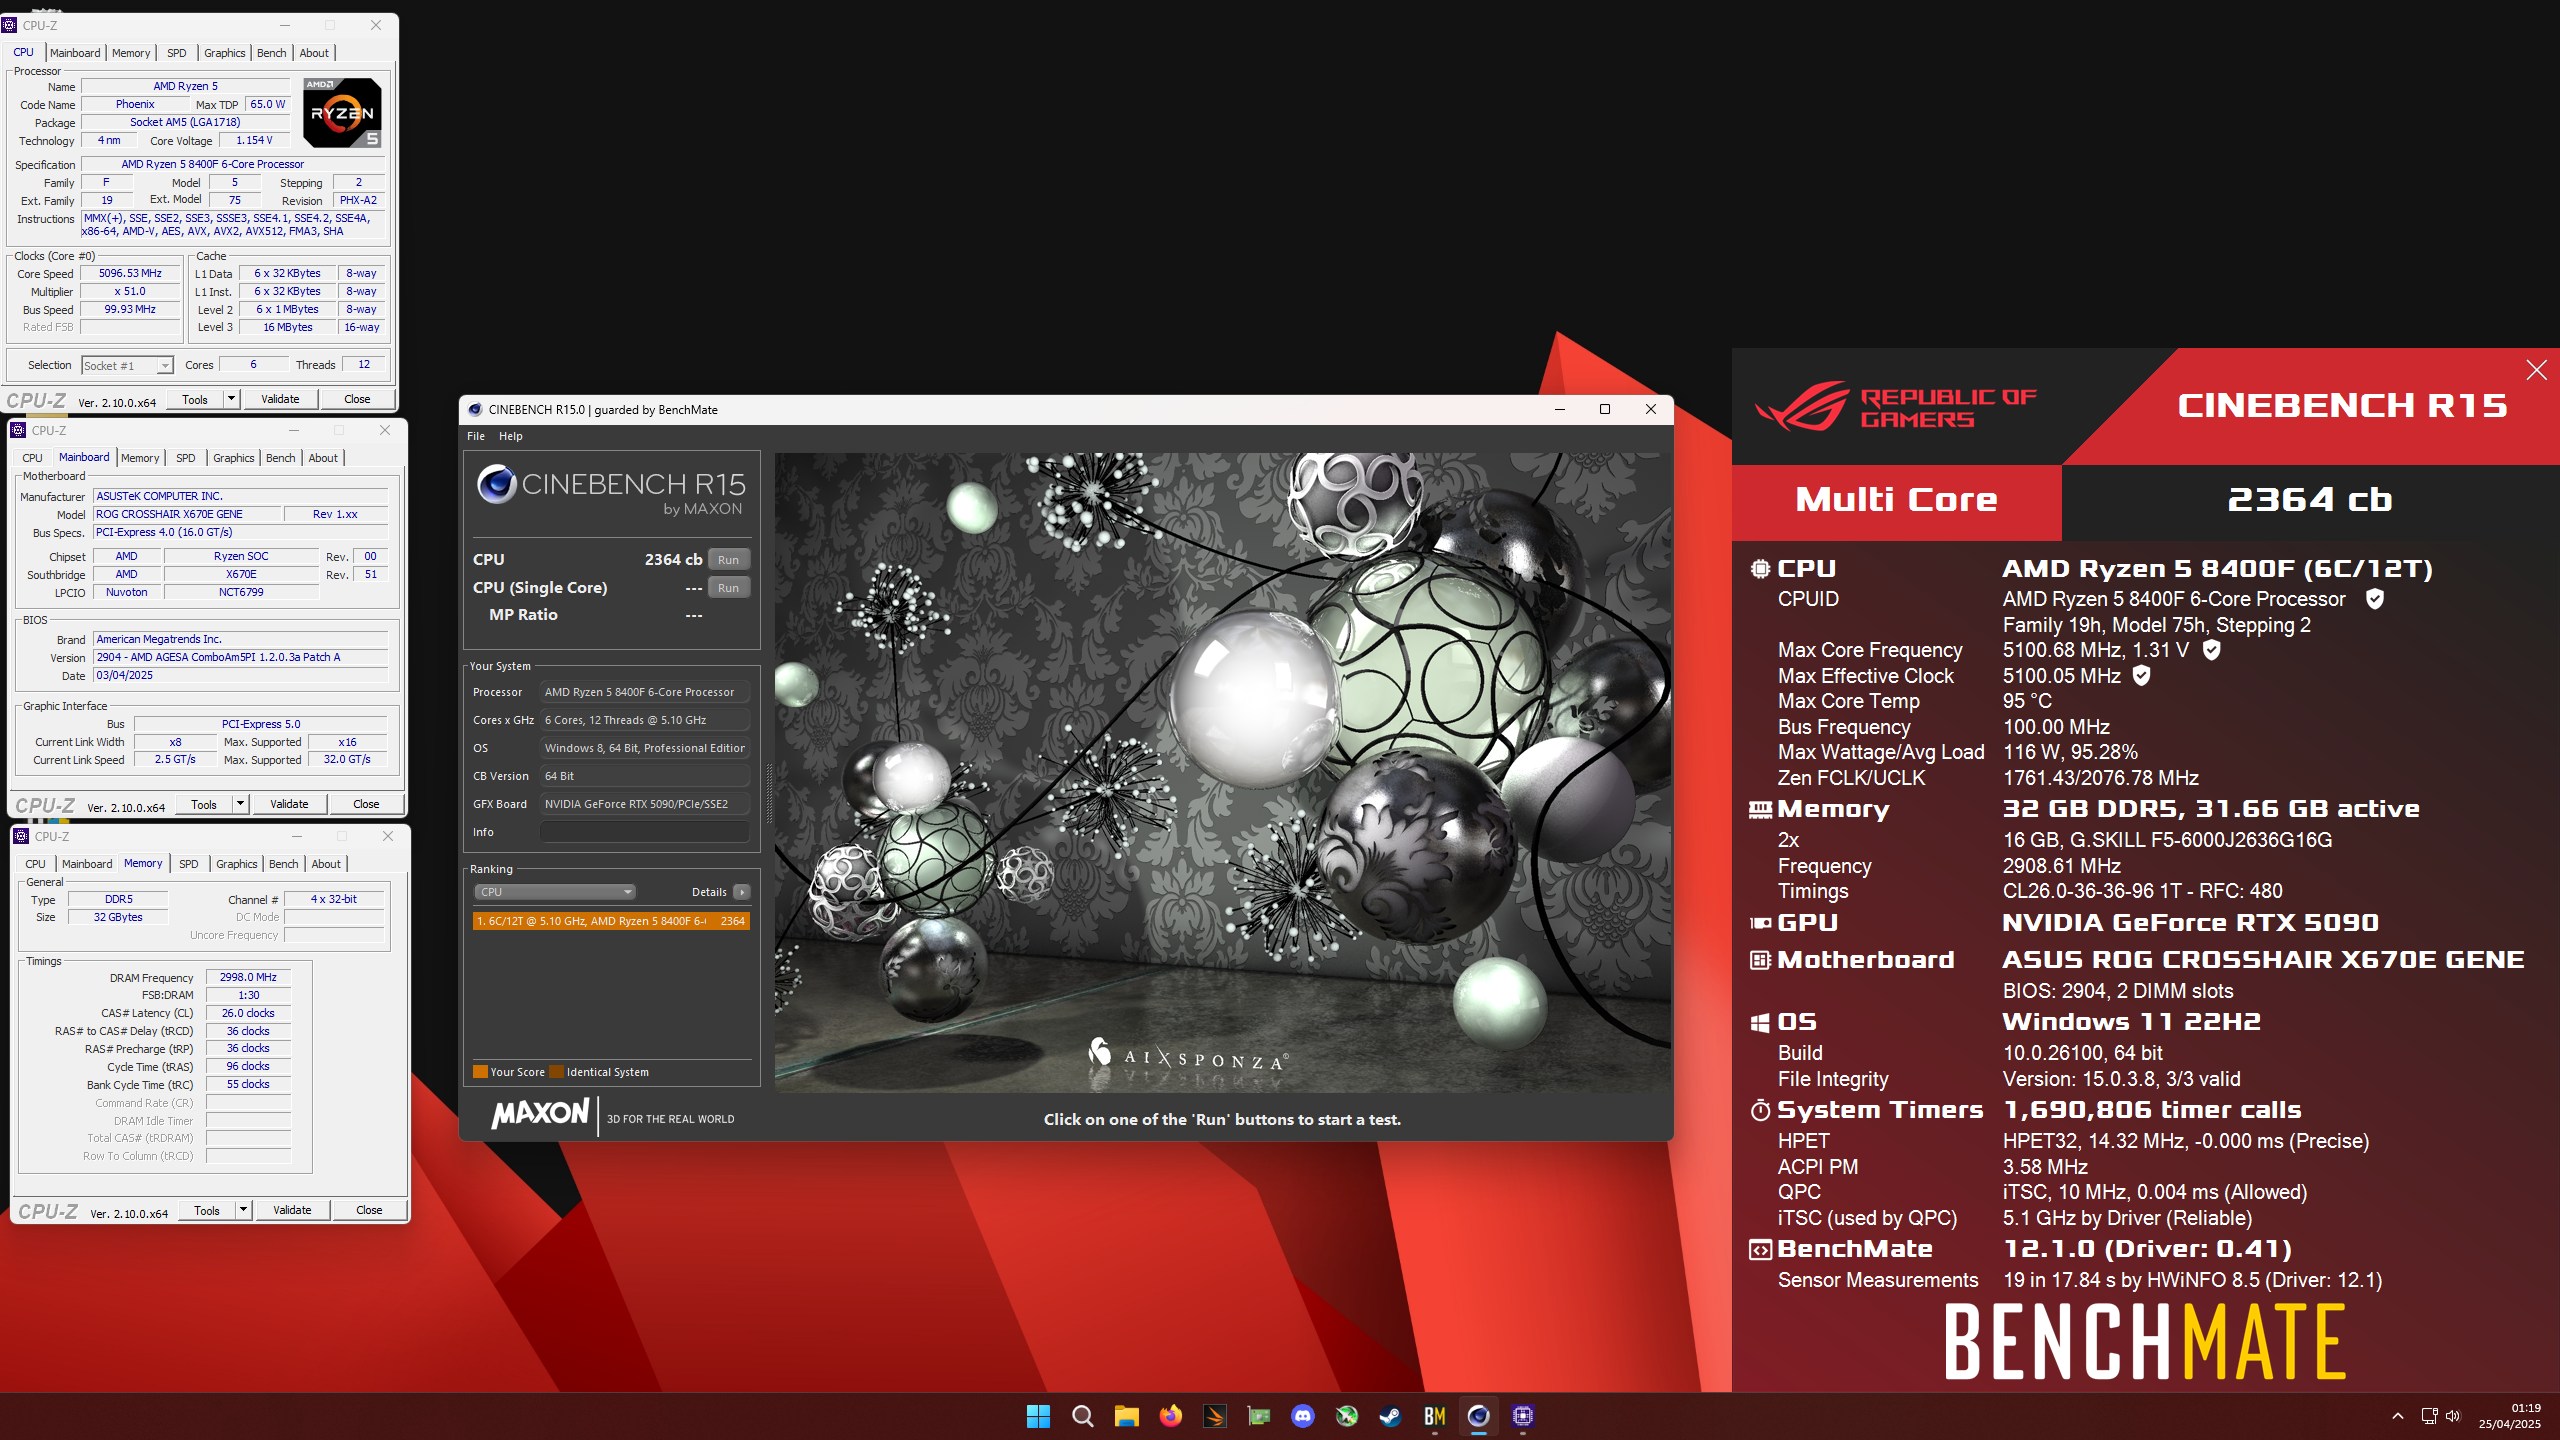2560x1440 pixels.
Task: Open taskbar Search
Action: click(1082, 1416)
